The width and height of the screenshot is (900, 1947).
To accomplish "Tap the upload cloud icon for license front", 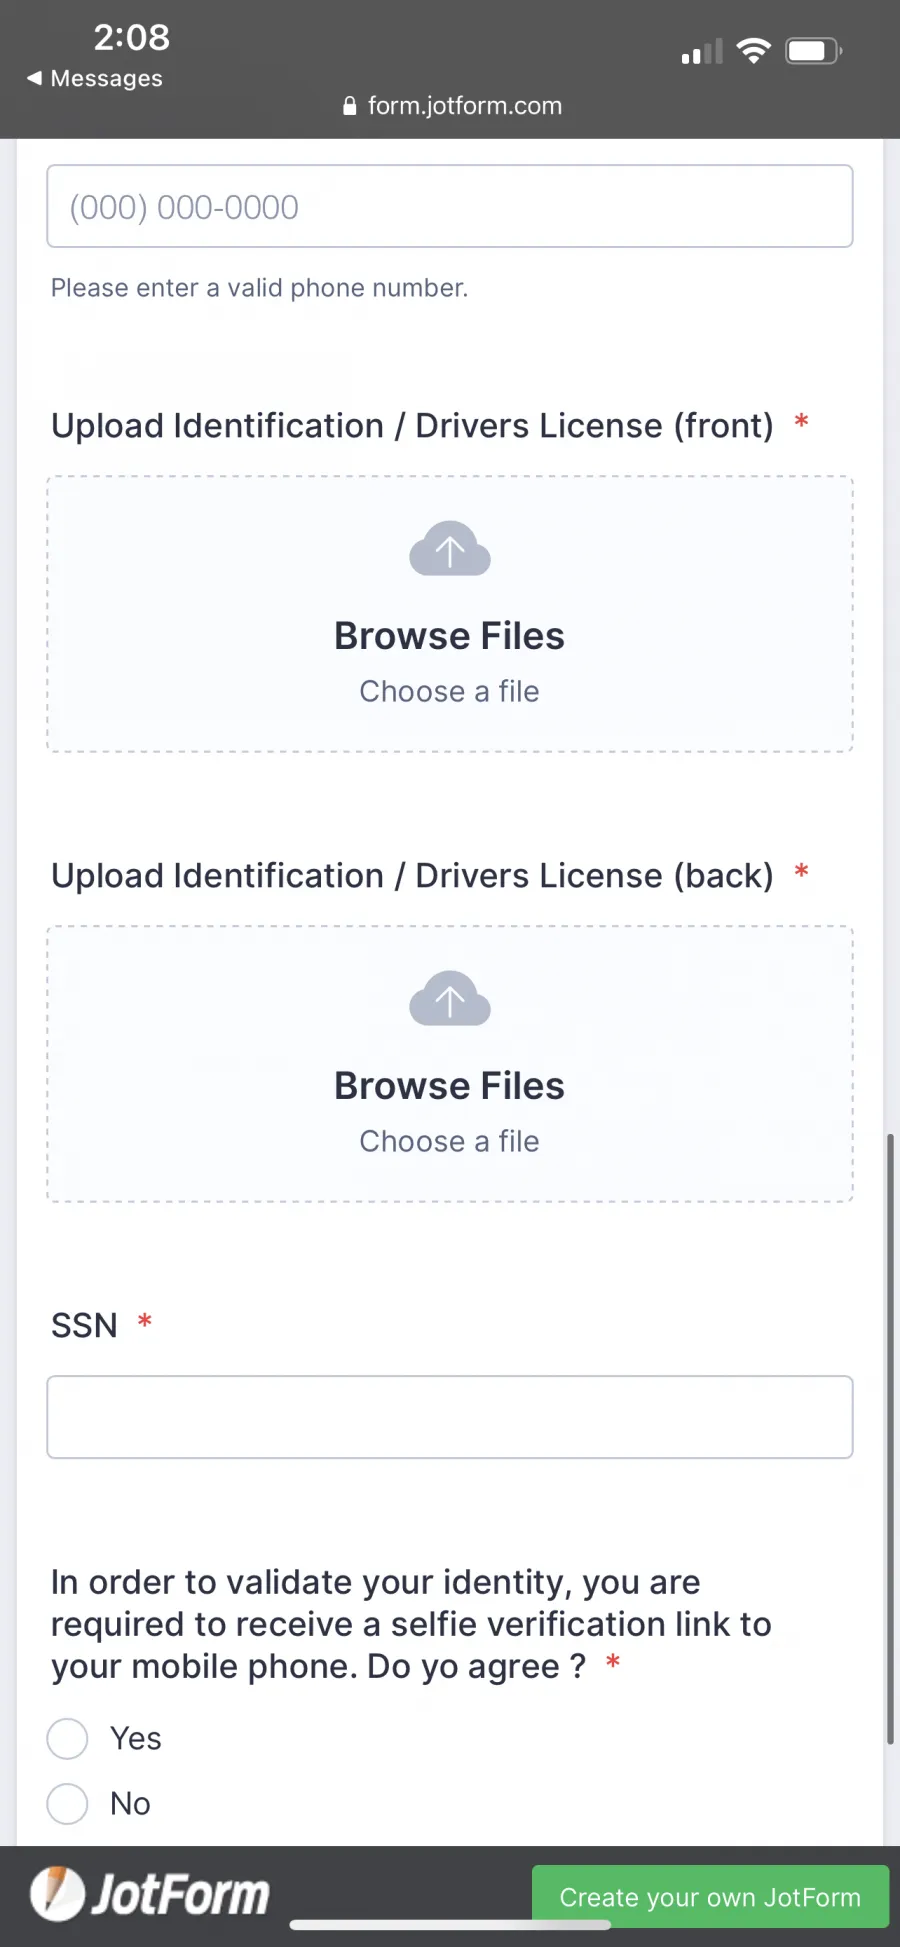I will tap(450, 548).
